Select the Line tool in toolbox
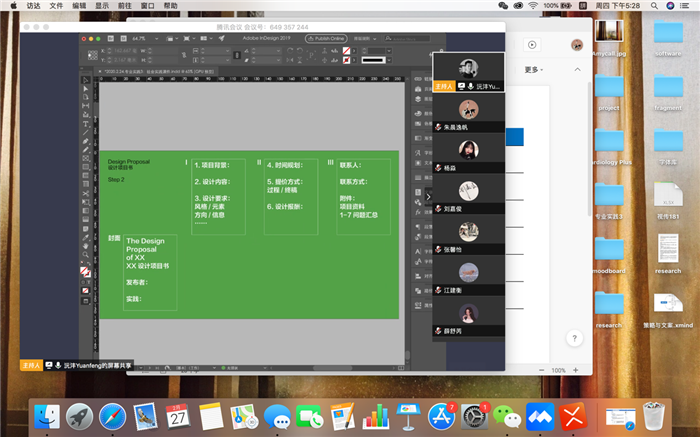 (85, 132)
